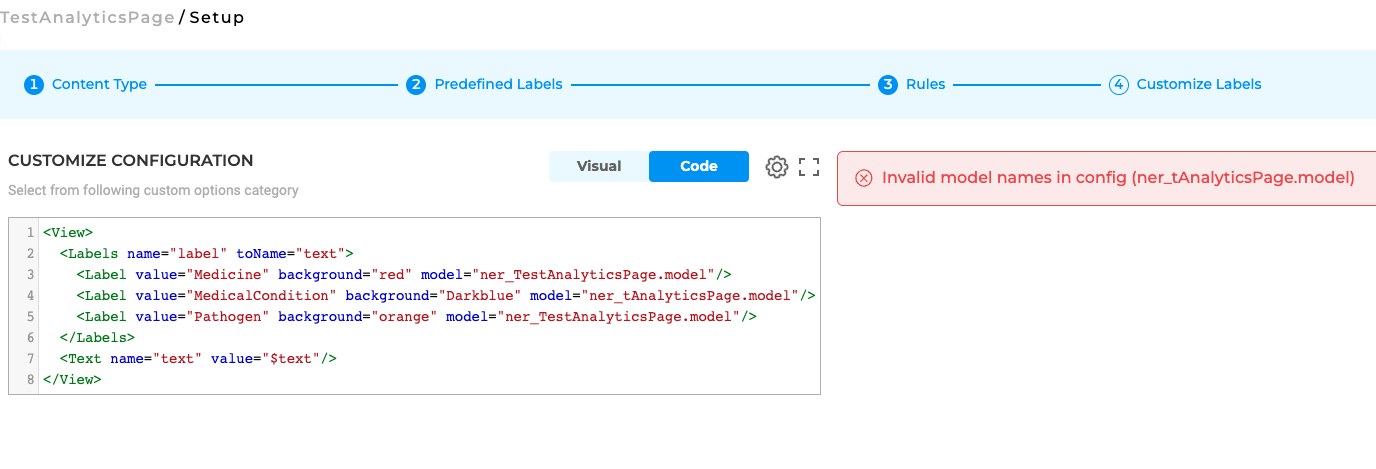Click the Pathogen label line in editor
Screen dimensions: 1376x469
point(417,317)
